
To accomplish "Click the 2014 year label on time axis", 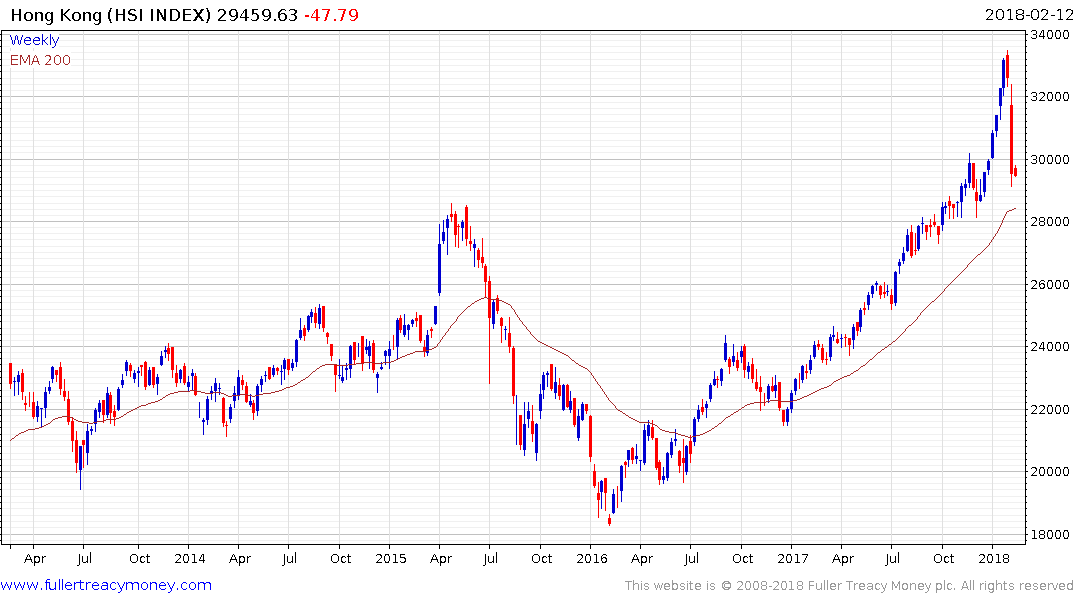I will coord(190,558).
